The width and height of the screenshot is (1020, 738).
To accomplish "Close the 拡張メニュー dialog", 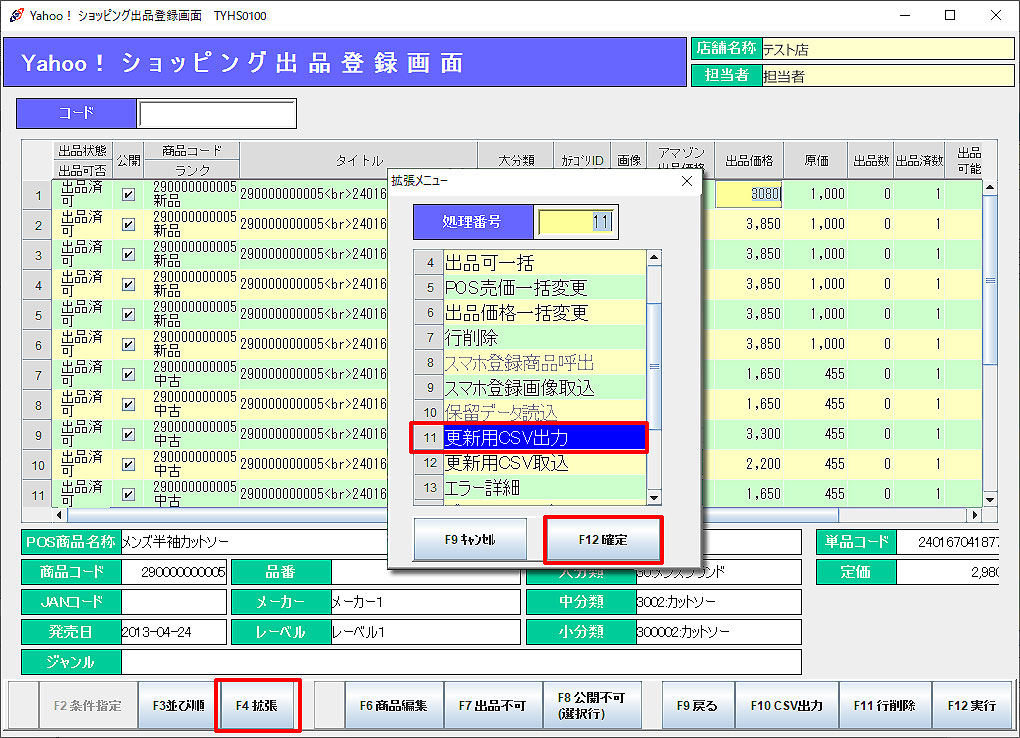I will 686,181.
